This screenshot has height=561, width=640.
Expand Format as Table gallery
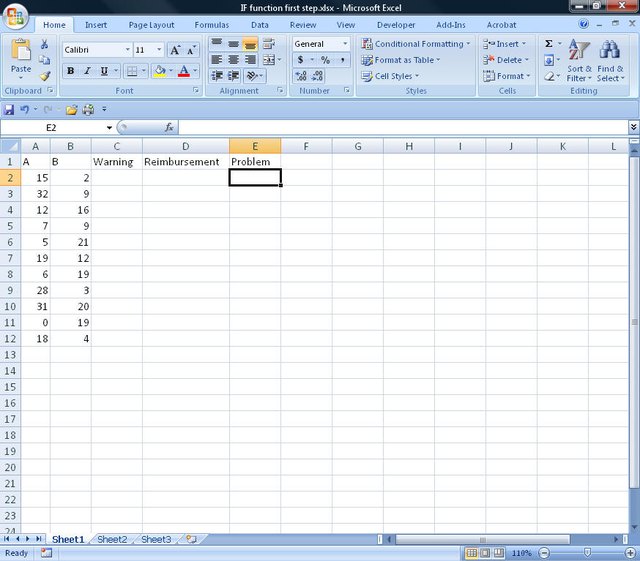coord(401,60)
